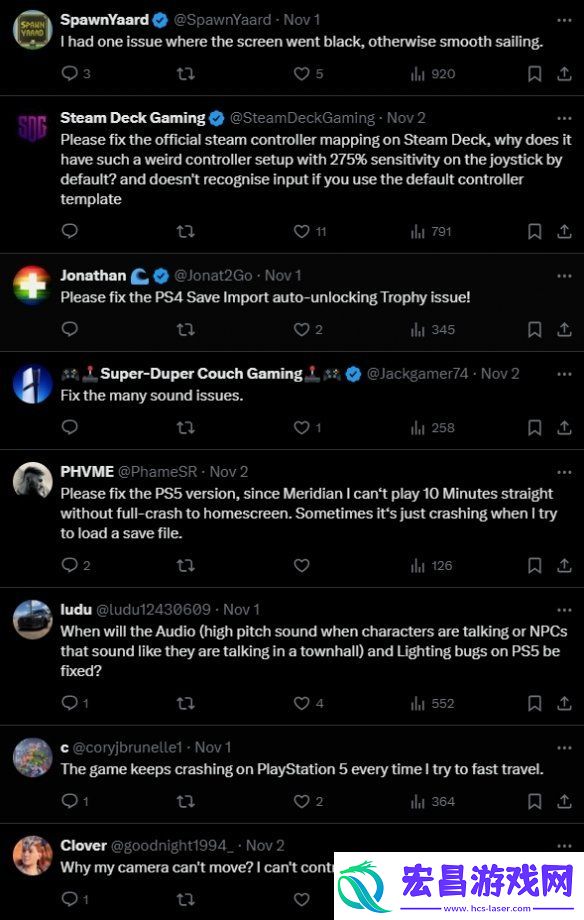Open more options on SpawnYaard's tweet
This screenshot has height=920, width=584.
(x=564, y=20)
